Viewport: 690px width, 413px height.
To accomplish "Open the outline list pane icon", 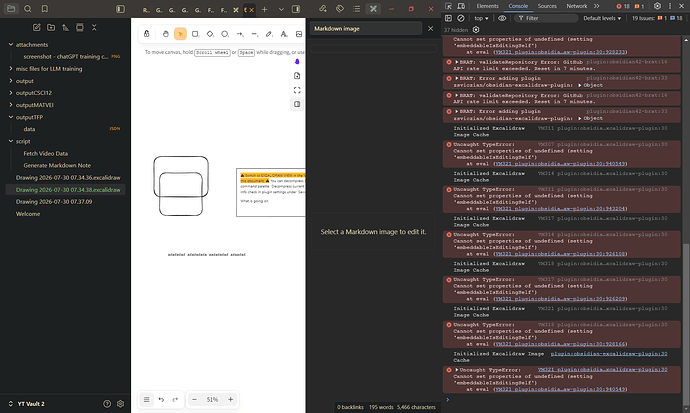I will point(356,9).
